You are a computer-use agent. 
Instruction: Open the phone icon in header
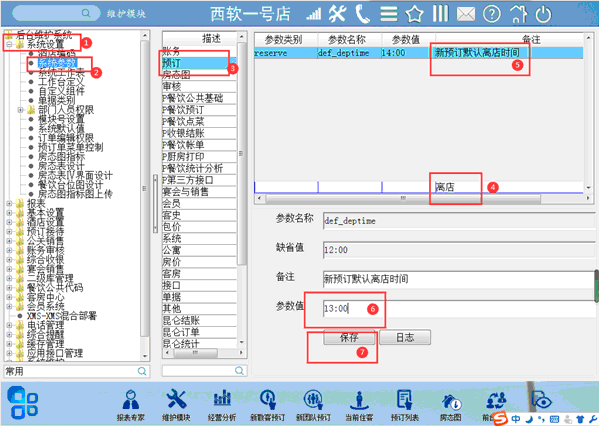[362, 15]
